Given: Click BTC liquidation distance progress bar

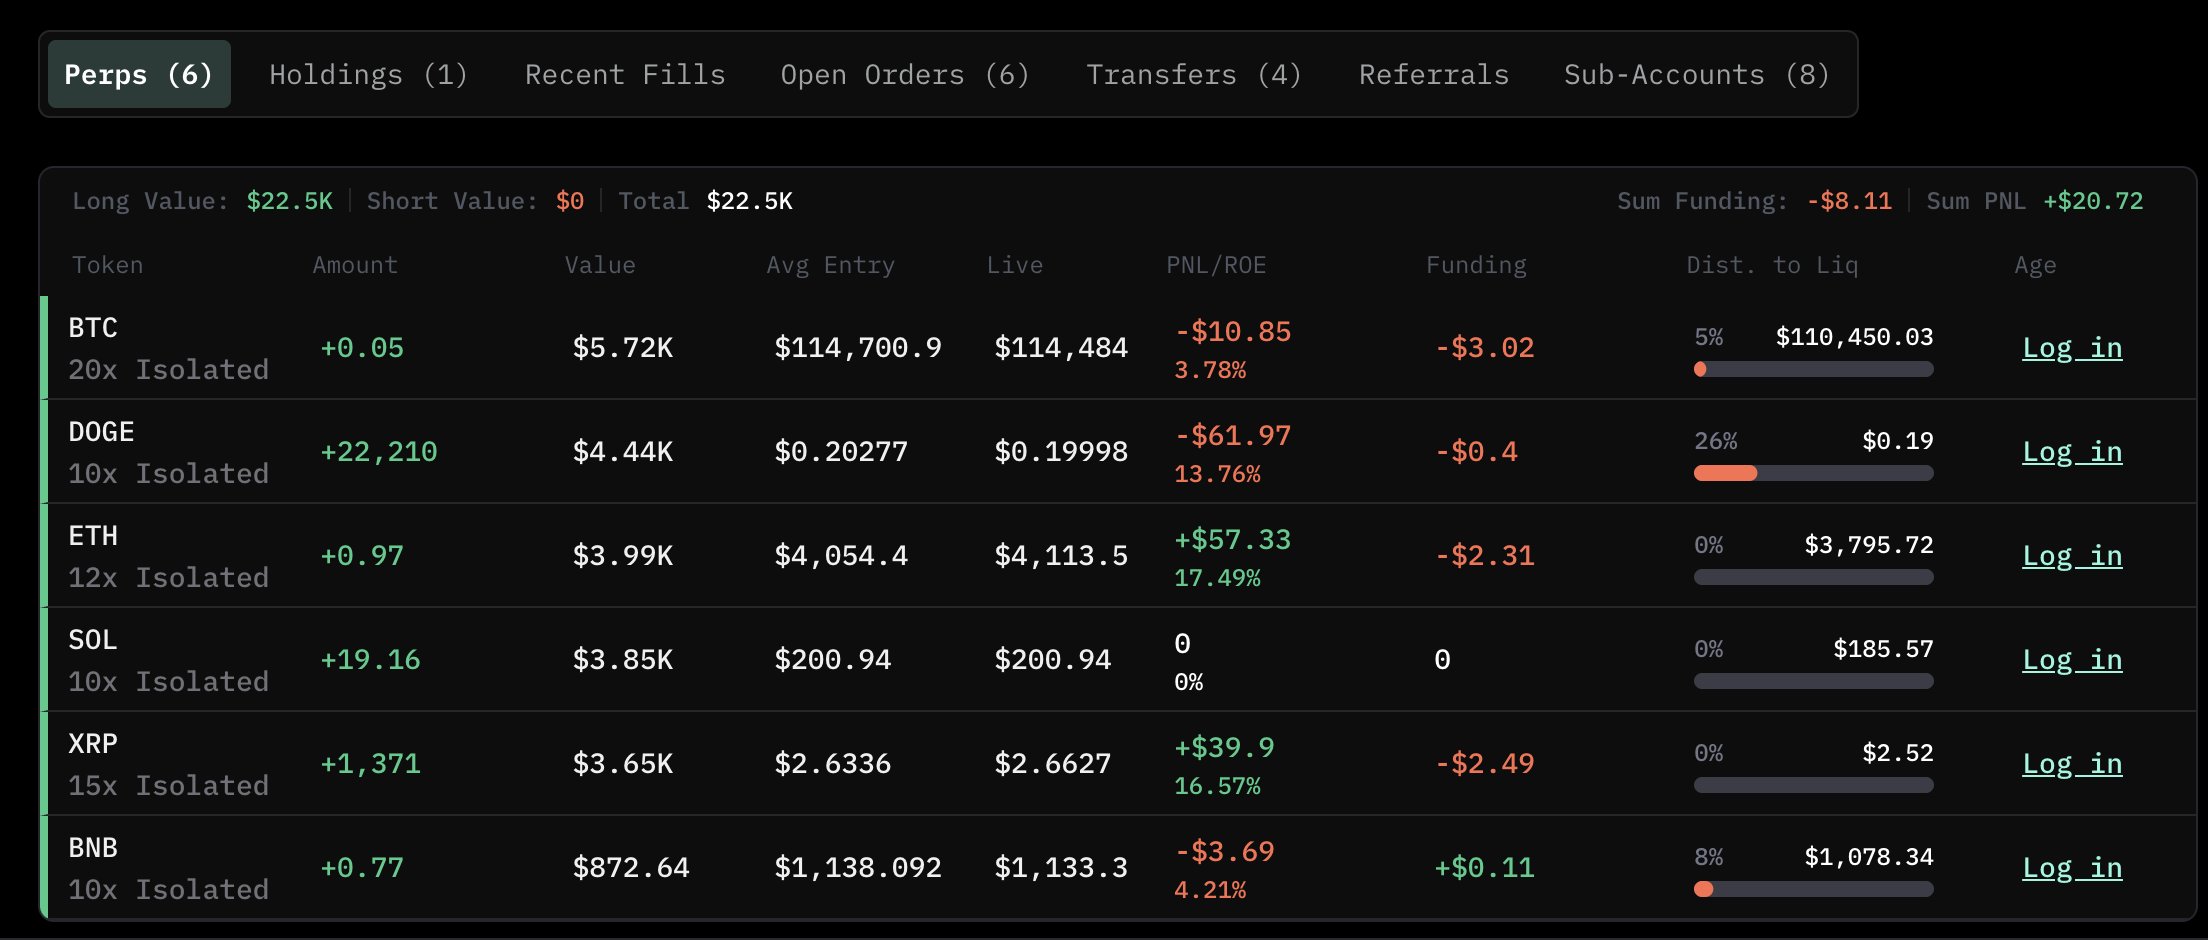Looking at the screenshot, I should pyautogui.click(x=1813, y=369).
